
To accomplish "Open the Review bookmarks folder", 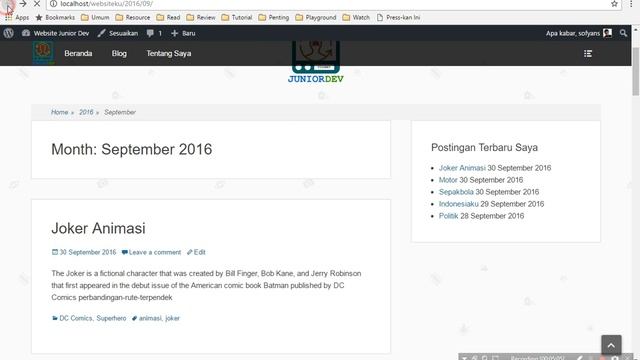I will (x=201, y=18).
